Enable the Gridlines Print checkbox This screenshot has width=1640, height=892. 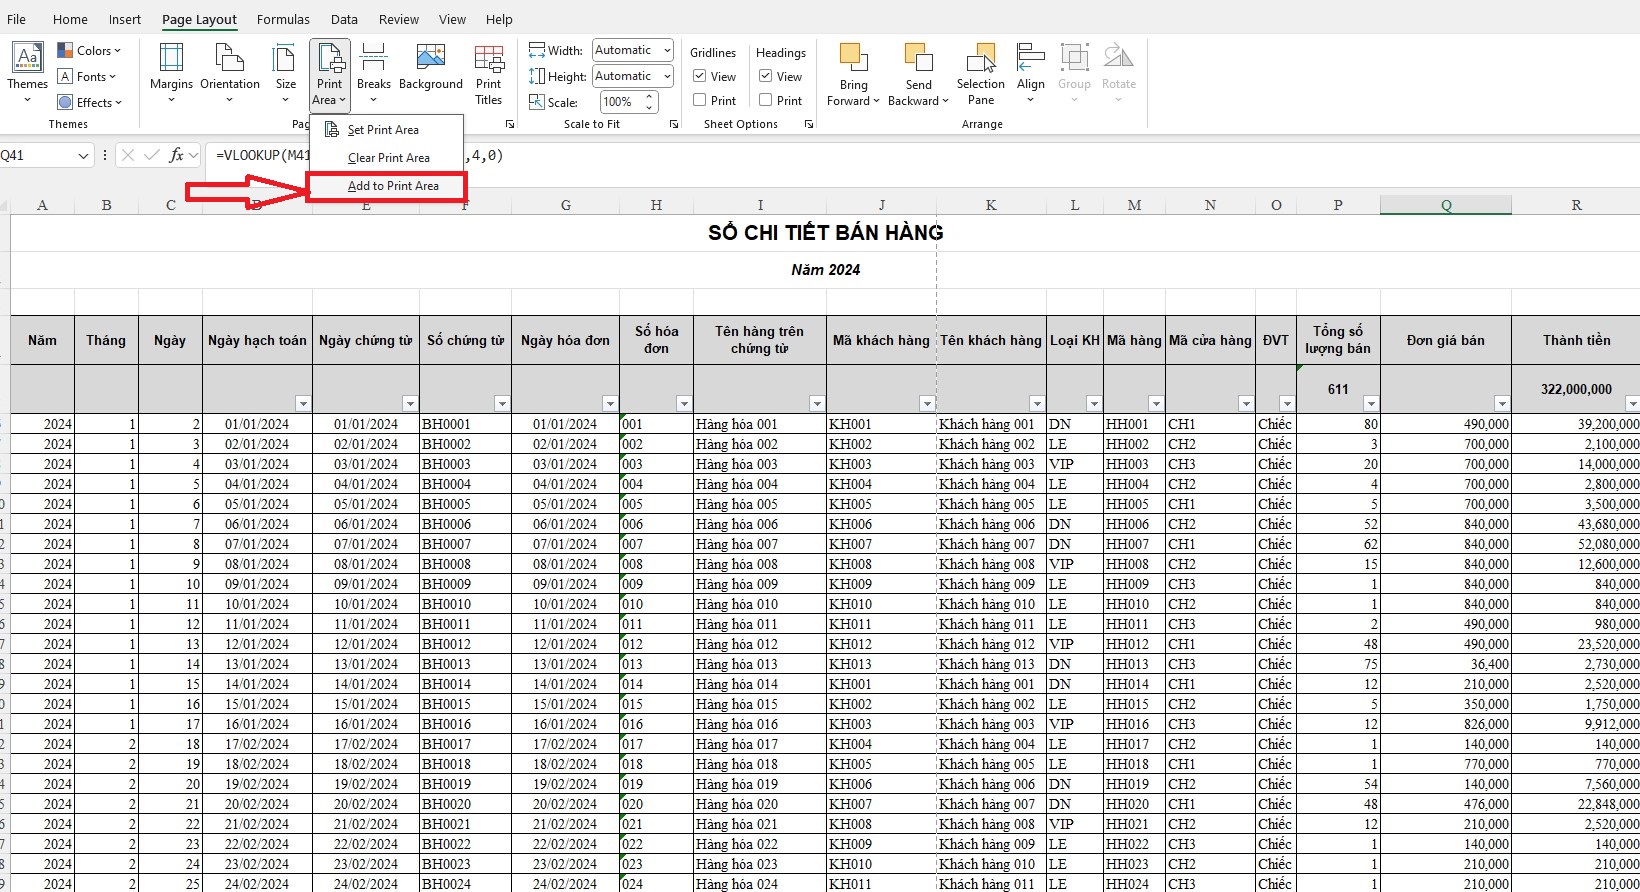click(x=700, y=100)
